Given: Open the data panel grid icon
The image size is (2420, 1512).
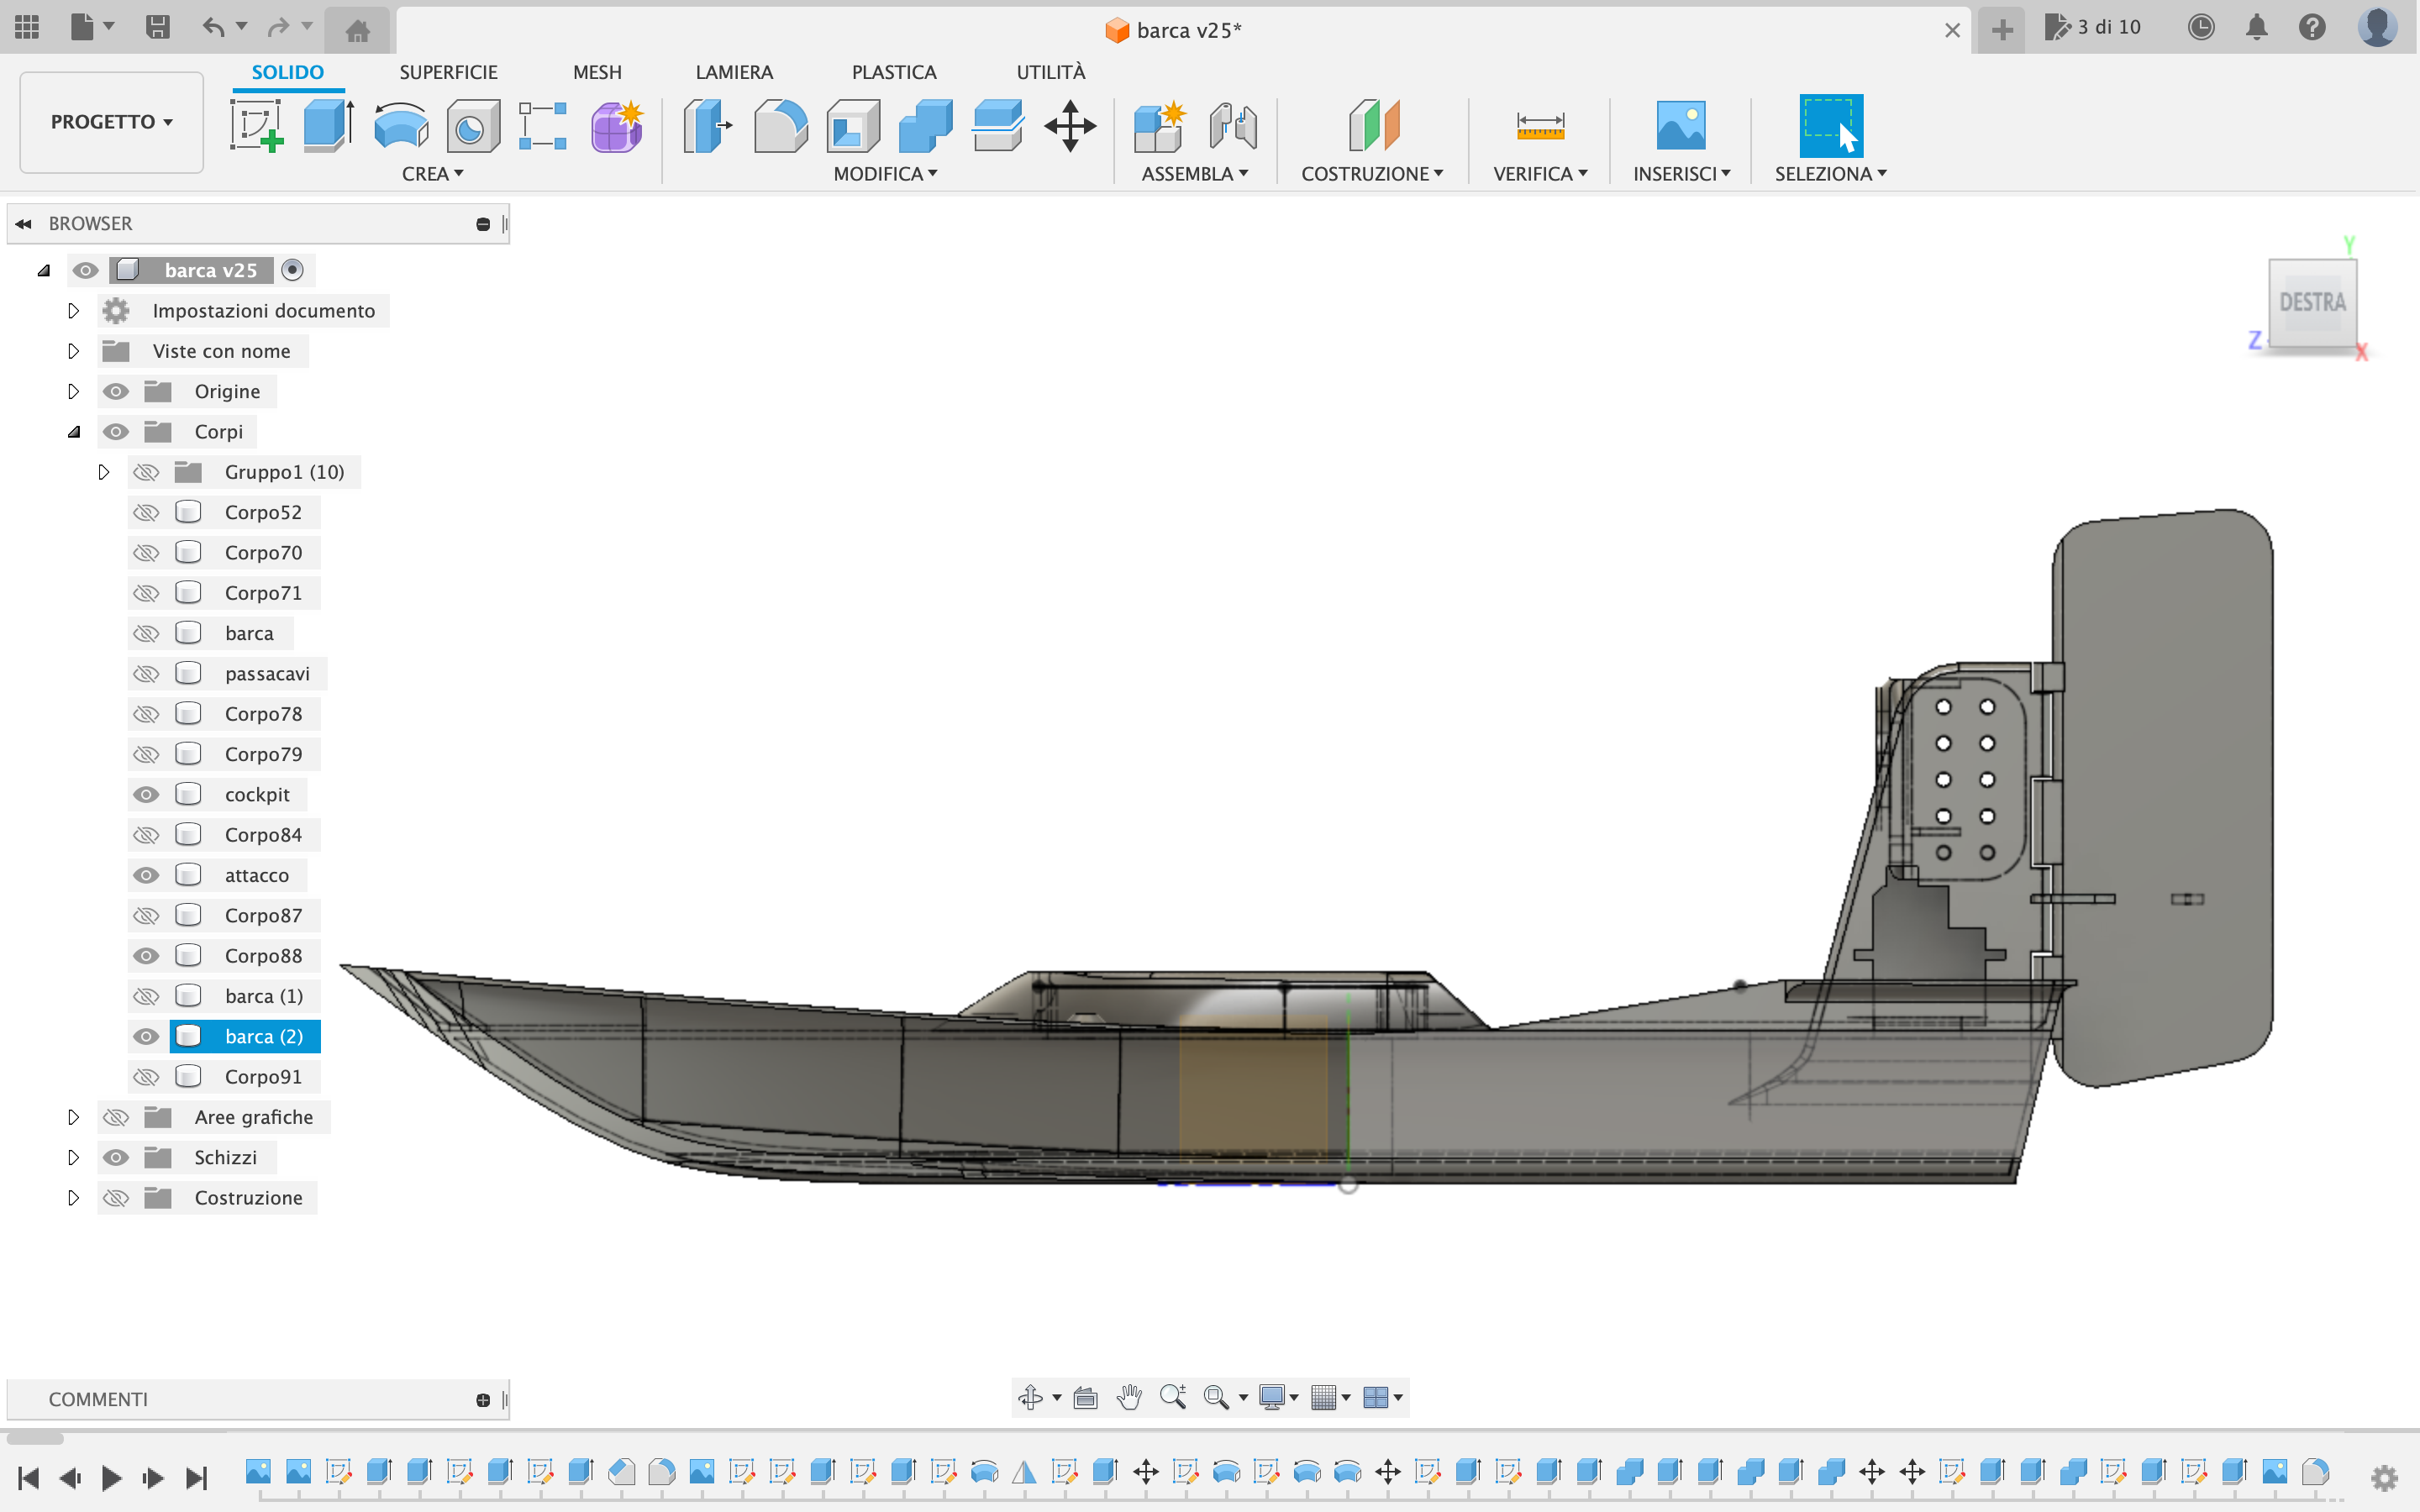Looking at the screenshot, I should pos(27,27).
